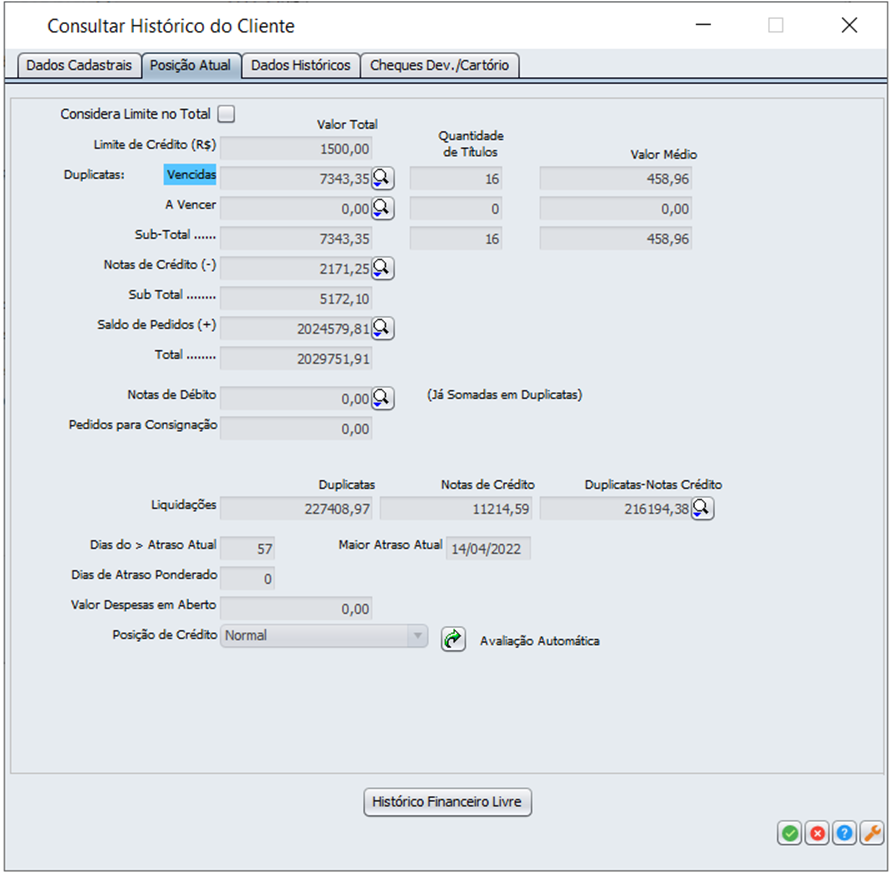Toggle Considera Limite no Total checkbox

(x=226, y=114)
